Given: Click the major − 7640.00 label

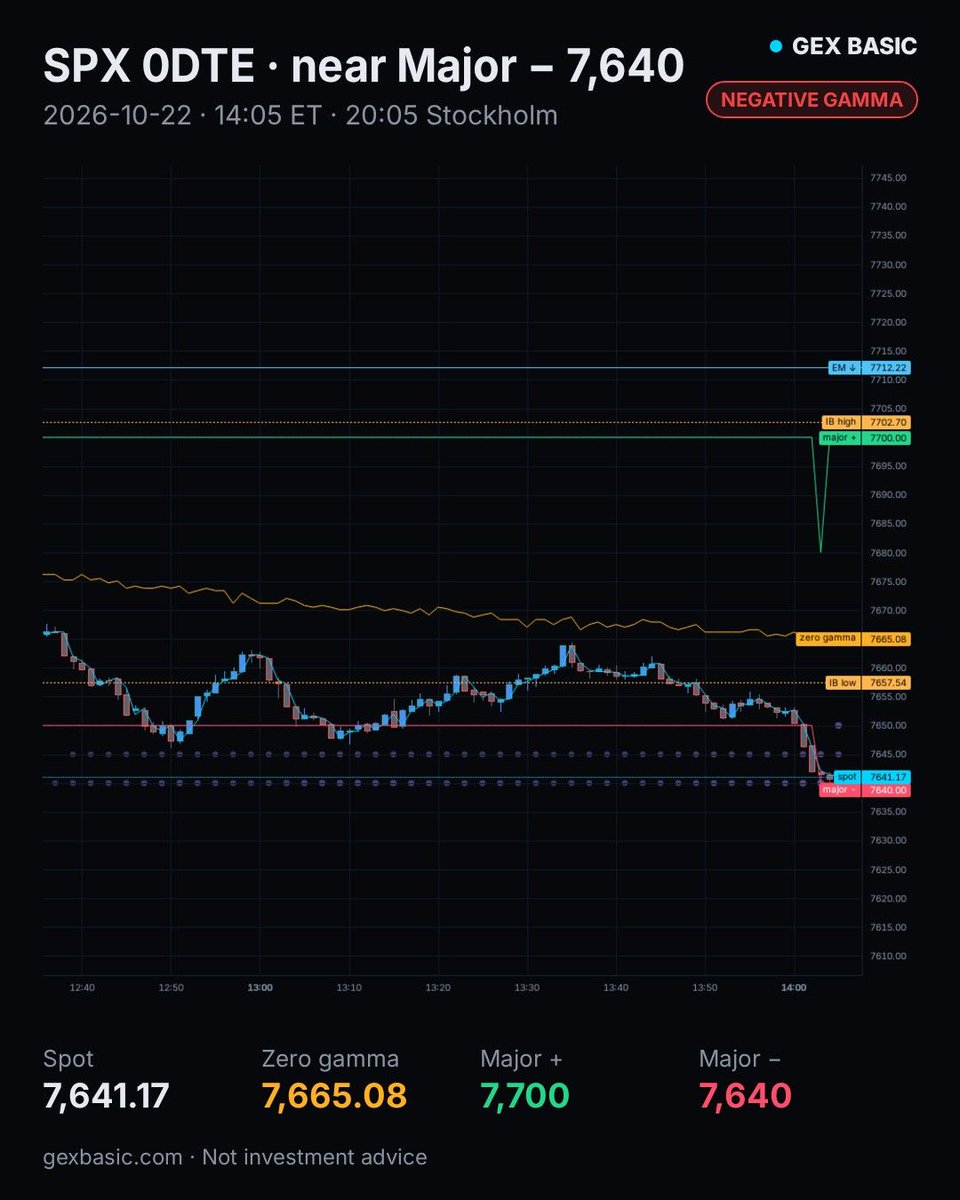Looking at the screenshot, I should [x=864, y=790].
